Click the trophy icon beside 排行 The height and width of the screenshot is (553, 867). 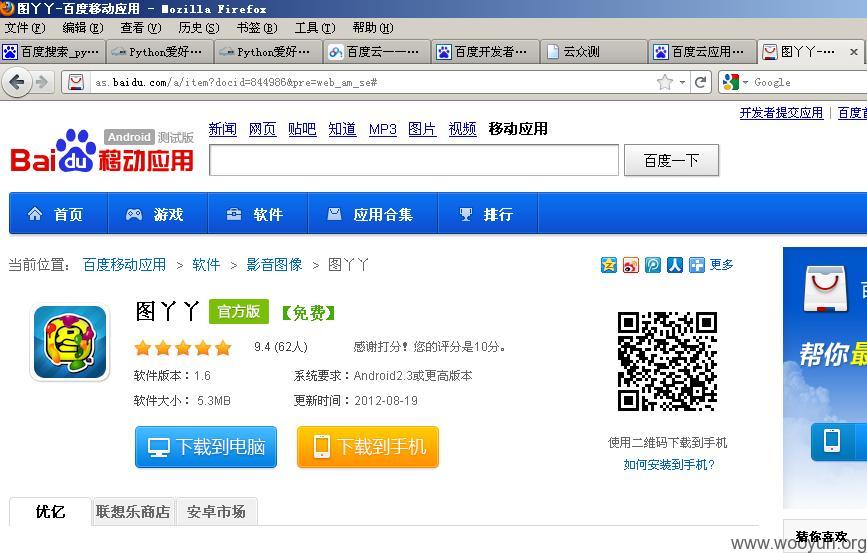(466, 214)
